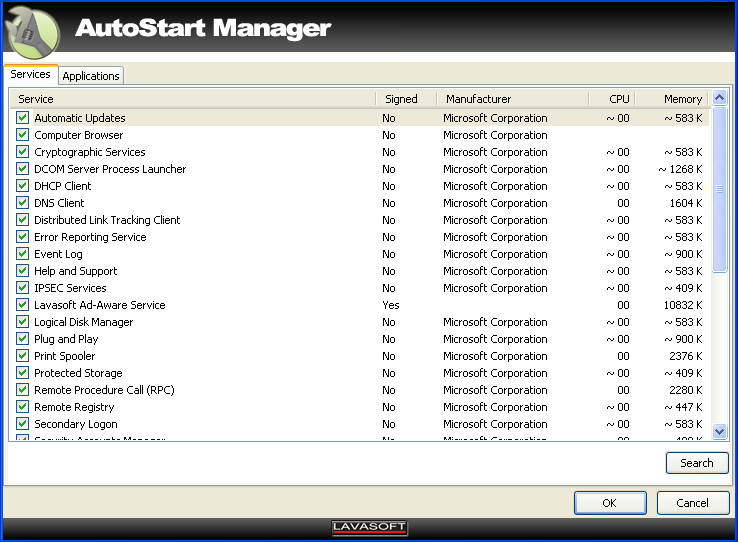Select "Cryptographic Services" service name

point(90,152)
